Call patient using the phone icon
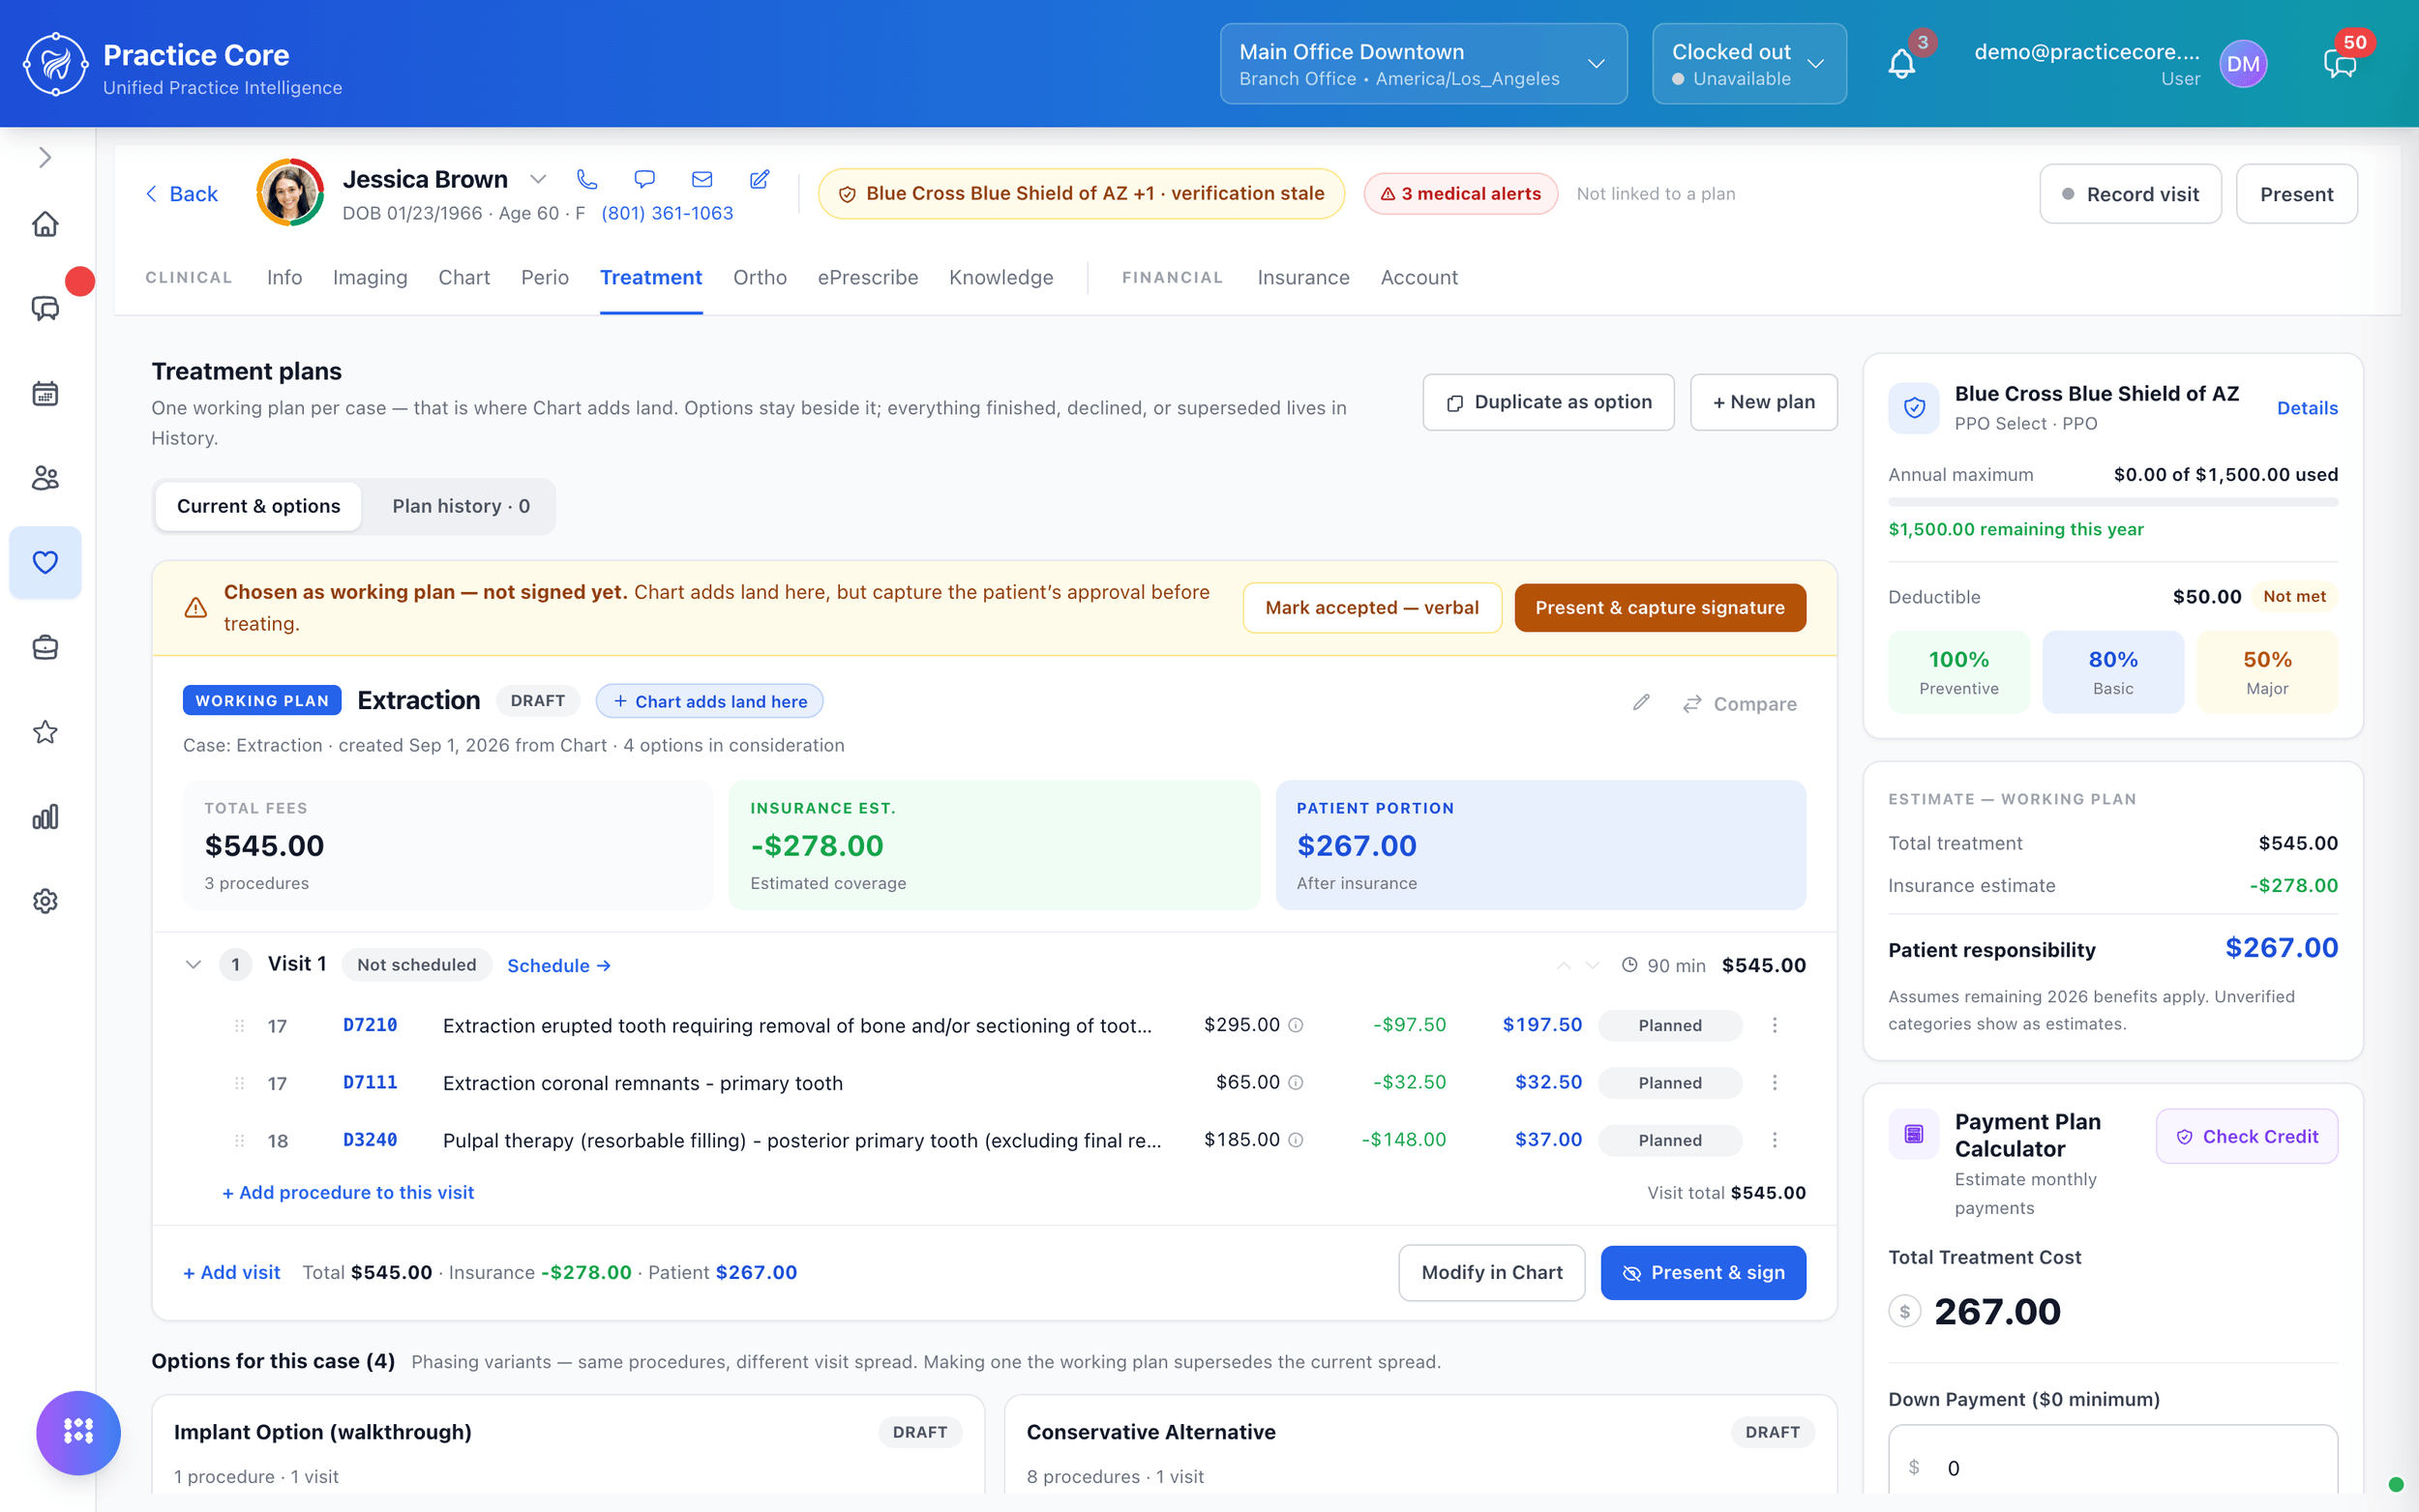Screen dimensions: 2419x1512 click(587, 179)
